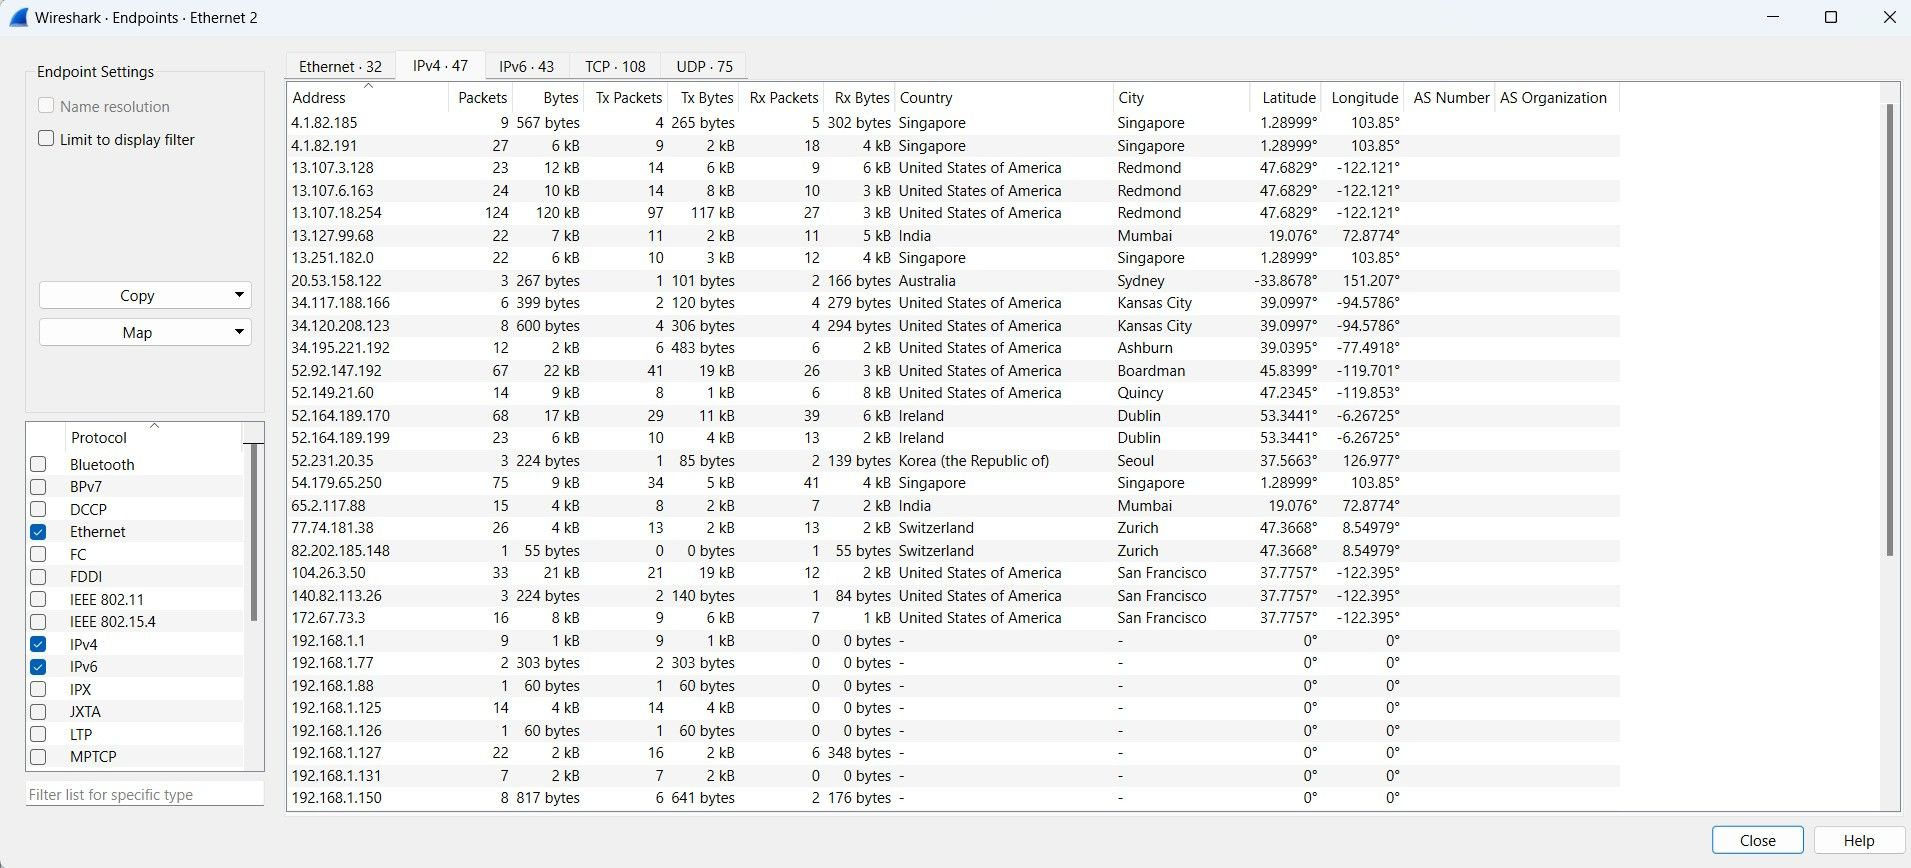Select address row 54.179.65.250
This screenshot has height=868, width=1911.
tap(953, 483)
